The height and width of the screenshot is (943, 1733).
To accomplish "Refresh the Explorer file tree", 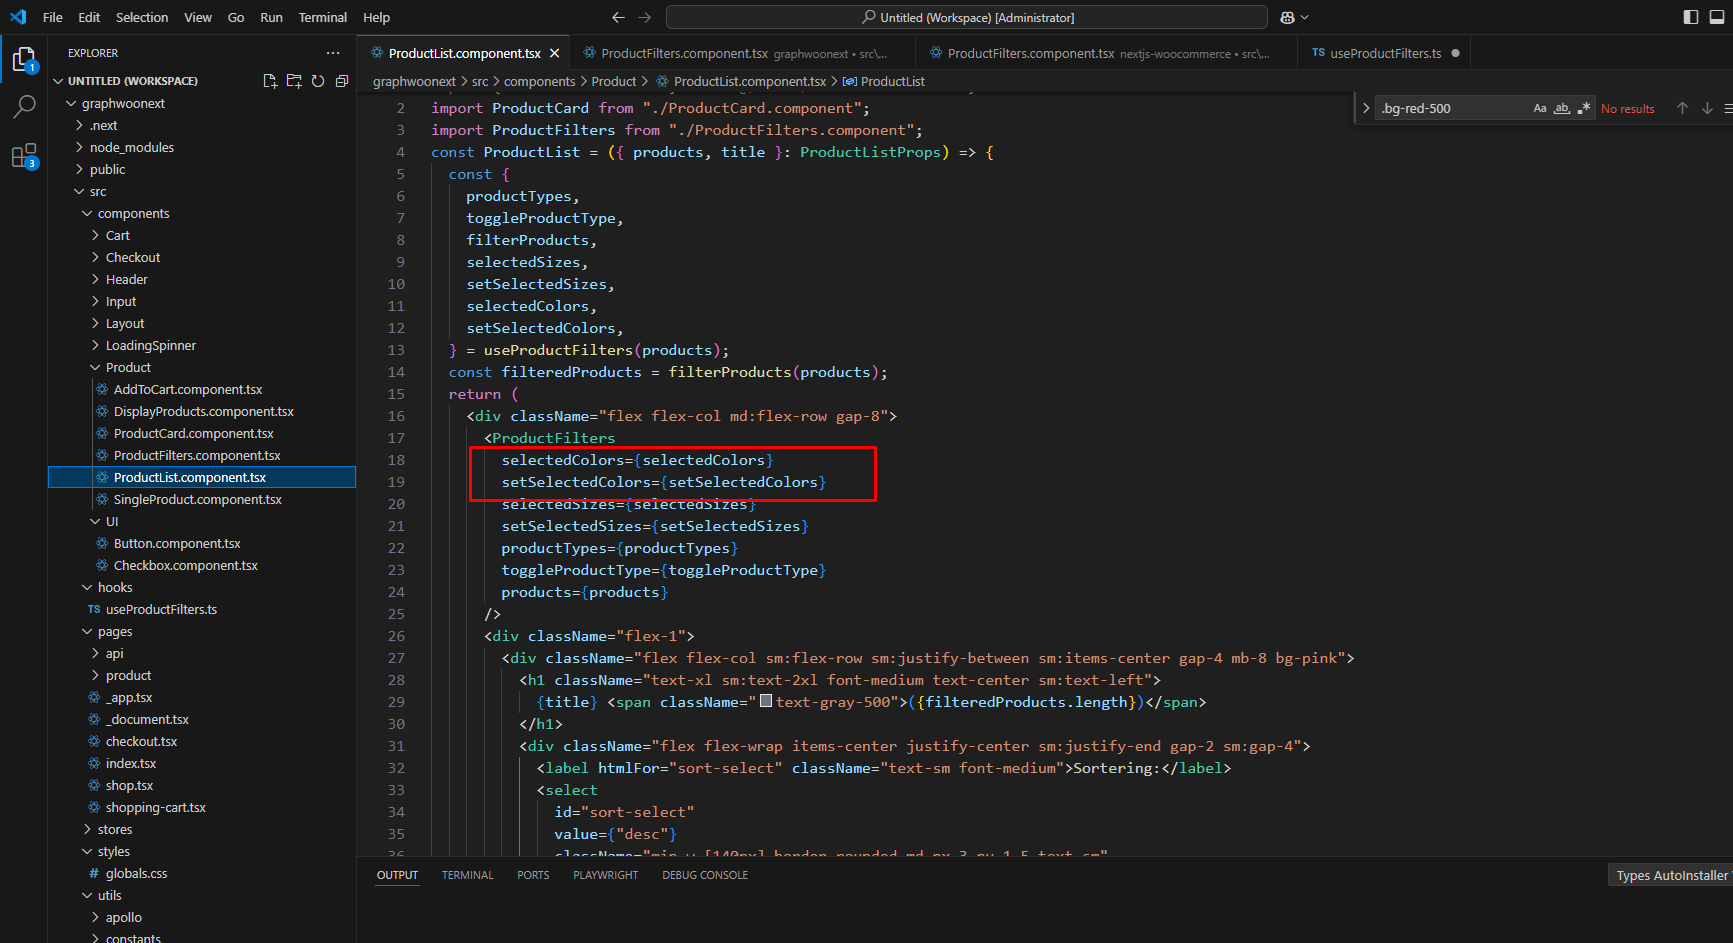I will [318, 81].
